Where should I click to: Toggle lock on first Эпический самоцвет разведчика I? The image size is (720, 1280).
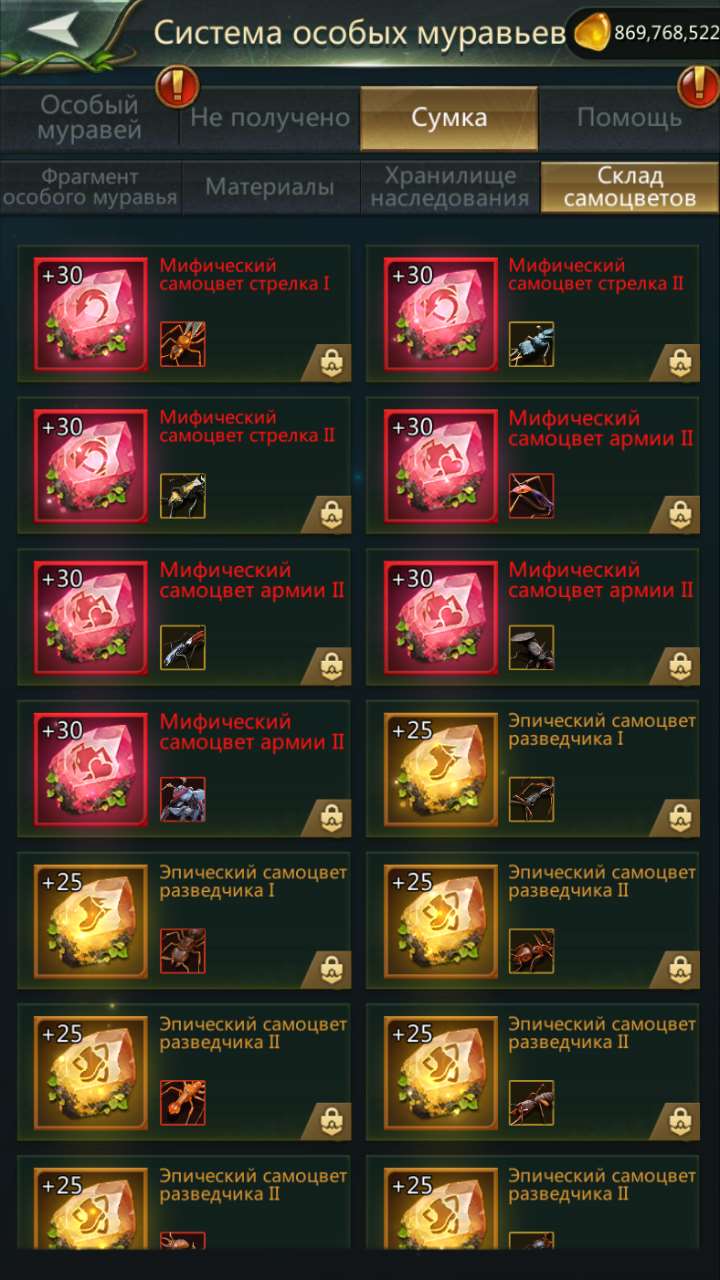coord(681,819)
